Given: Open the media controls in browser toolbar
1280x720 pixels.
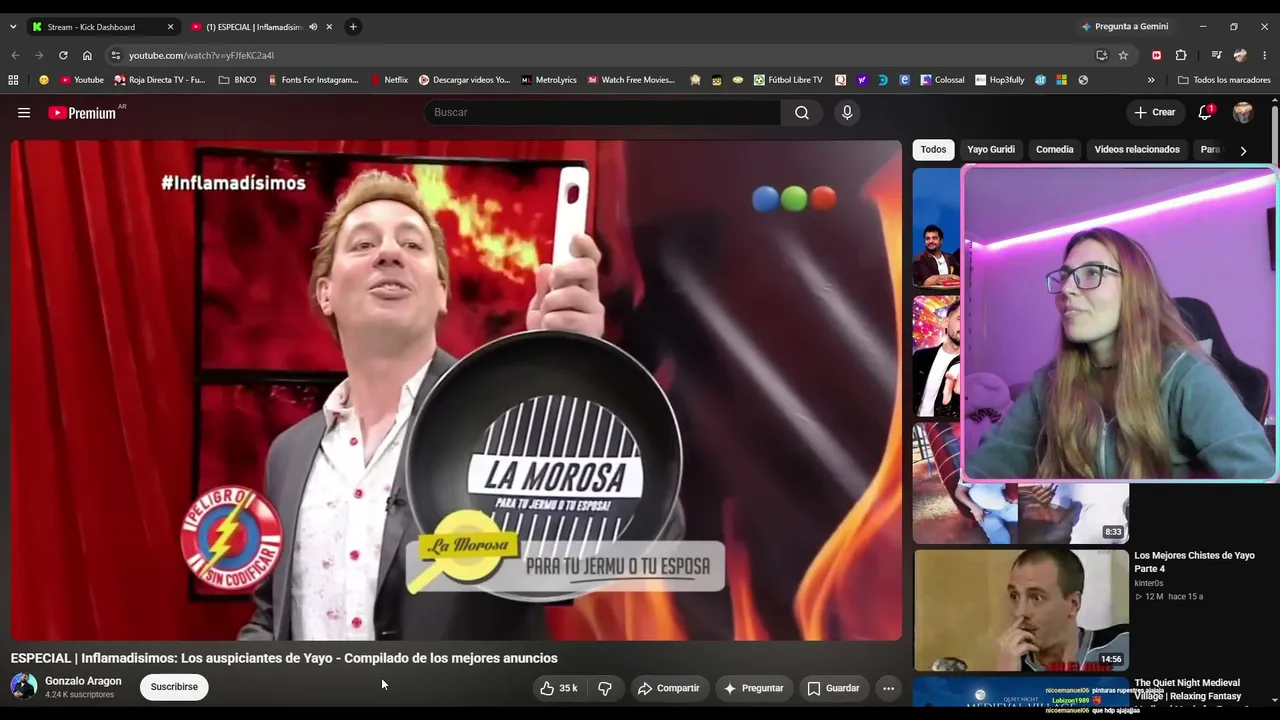Looking at the screenshot, I should (x=1216, y=55).
